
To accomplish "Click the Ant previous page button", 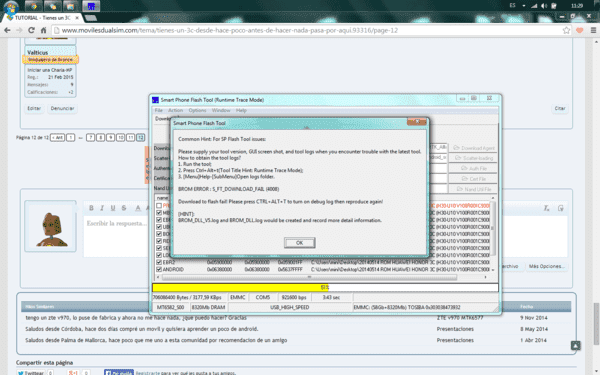I will click(57, 137).
